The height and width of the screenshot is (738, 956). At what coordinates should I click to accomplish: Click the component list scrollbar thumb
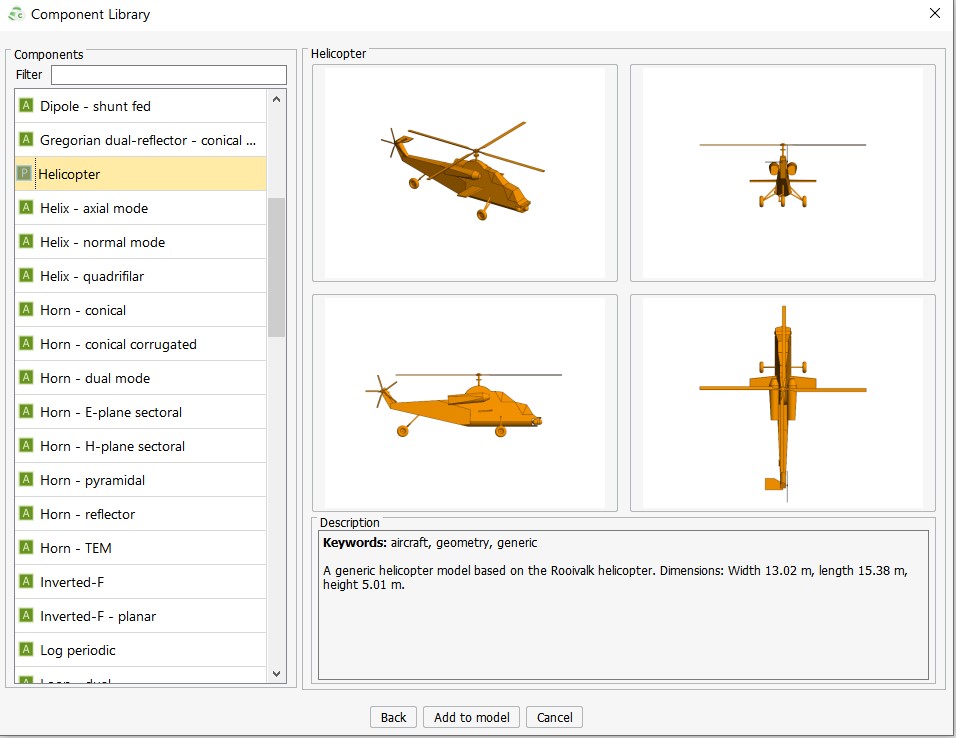point(276,266)
